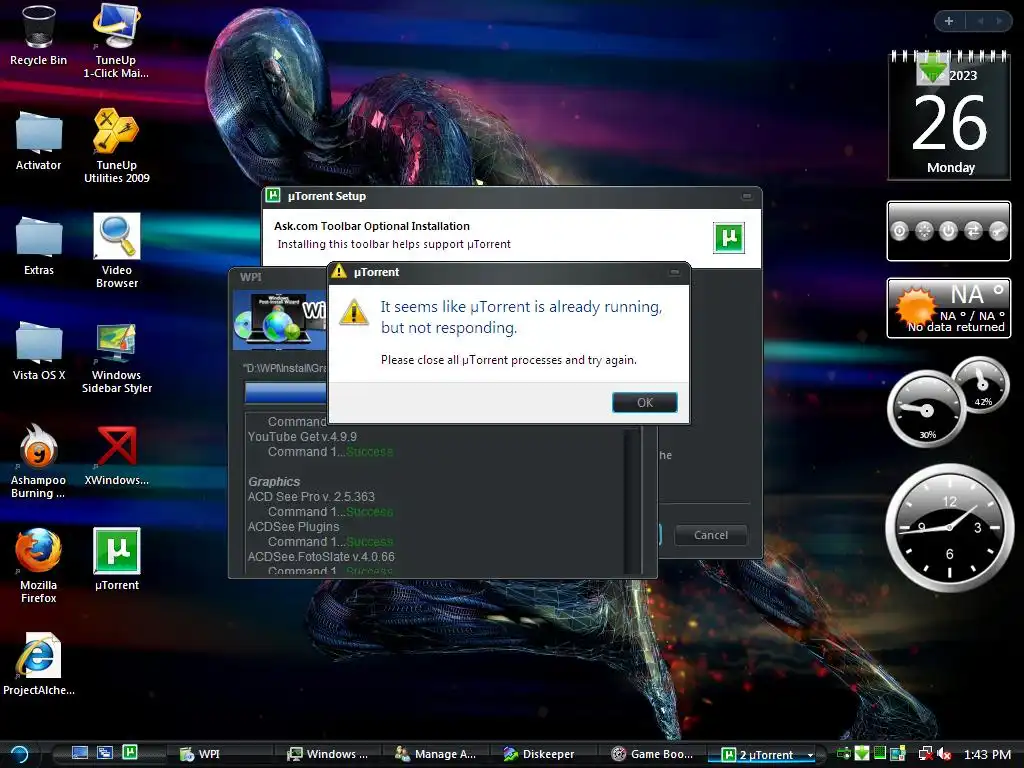Screen dimensions: 1024x768
Task: Click µTorrent Setup window title bar
Action: click(511, 197)
